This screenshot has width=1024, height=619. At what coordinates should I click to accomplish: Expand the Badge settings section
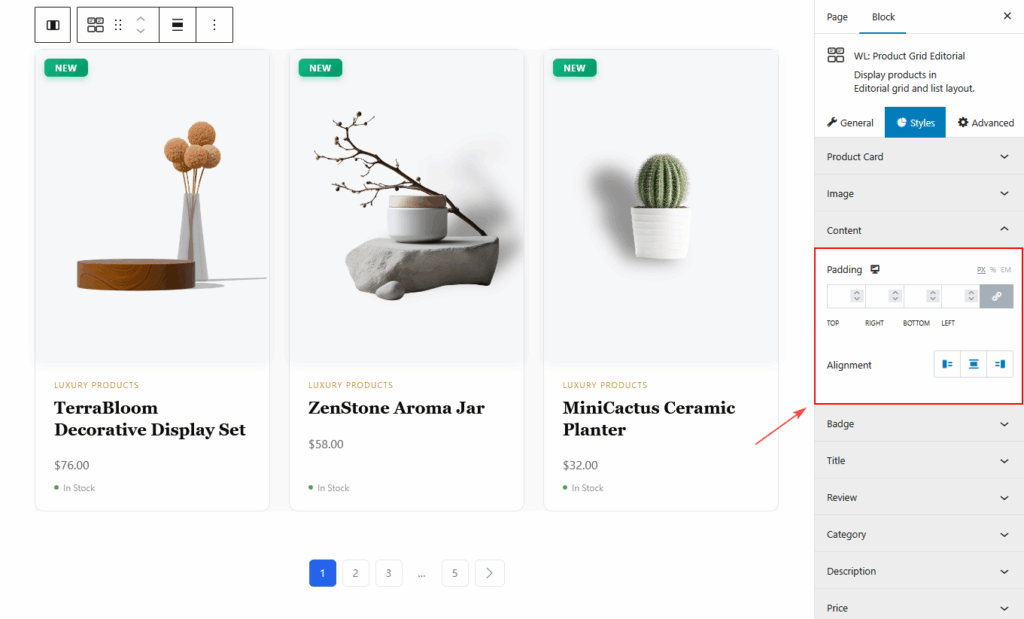coord(919,424)
